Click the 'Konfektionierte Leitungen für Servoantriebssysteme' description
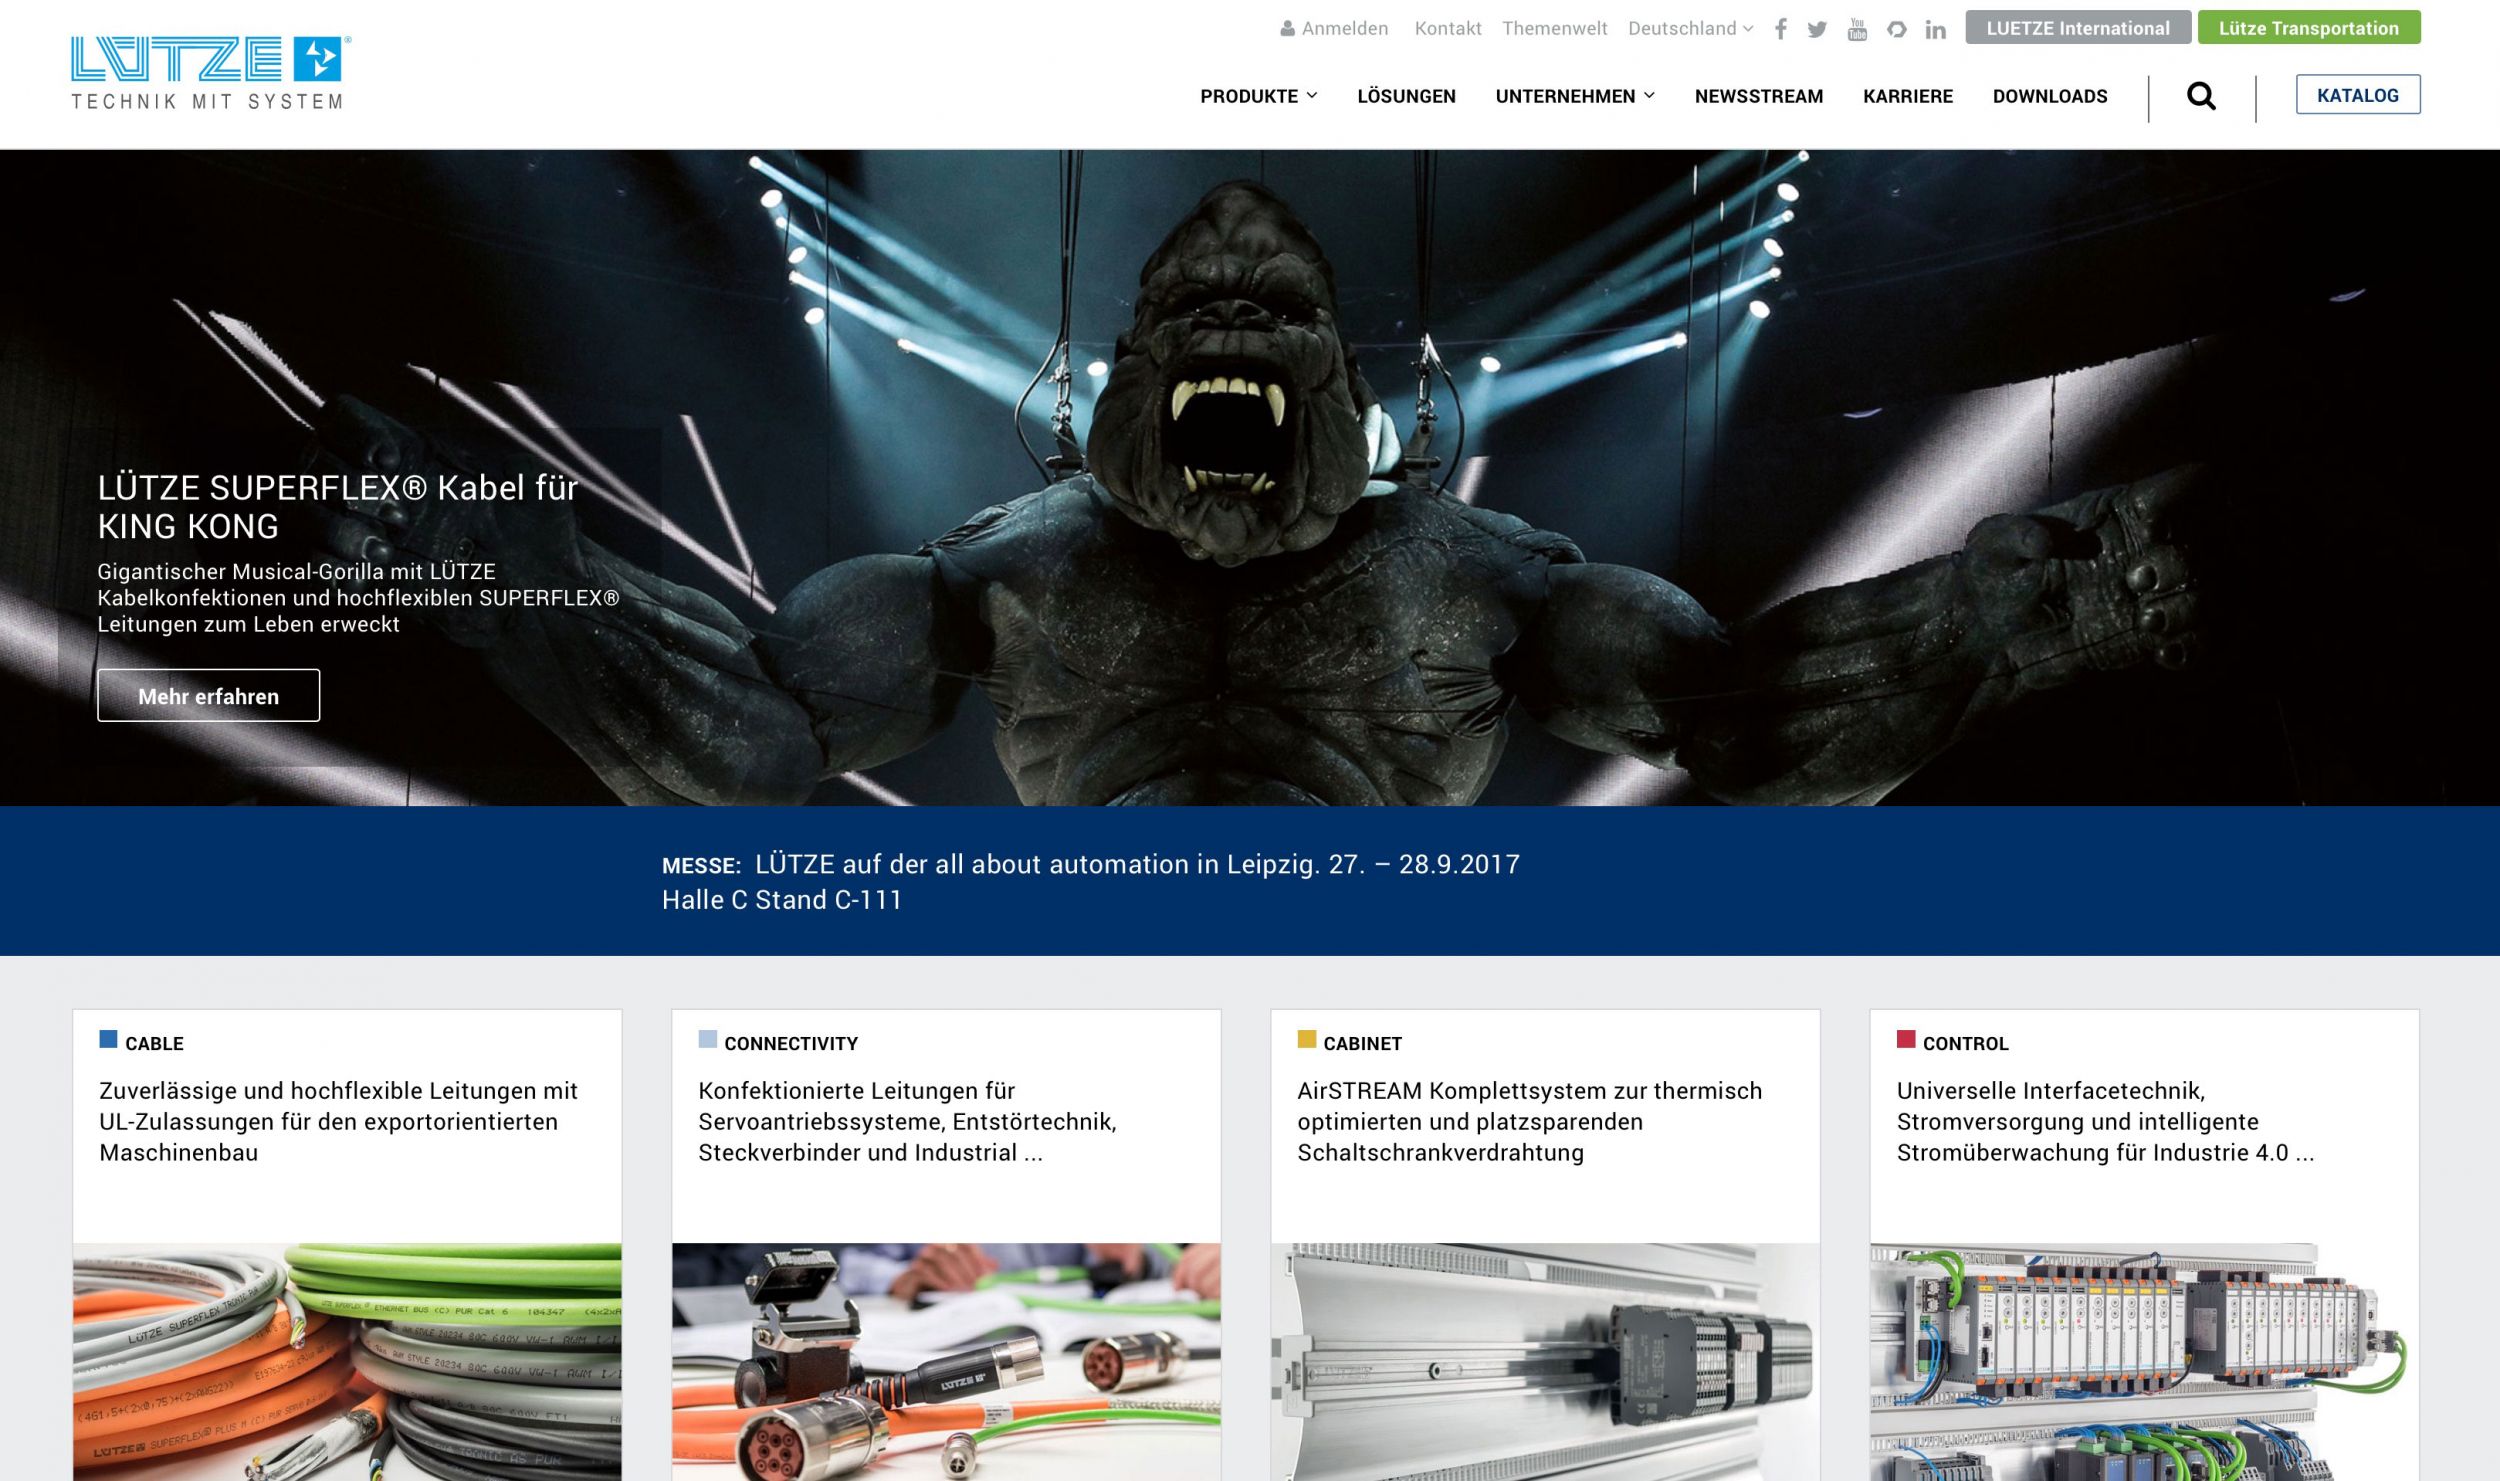Viewport: 2500px width, 1481px height. 907,1122
